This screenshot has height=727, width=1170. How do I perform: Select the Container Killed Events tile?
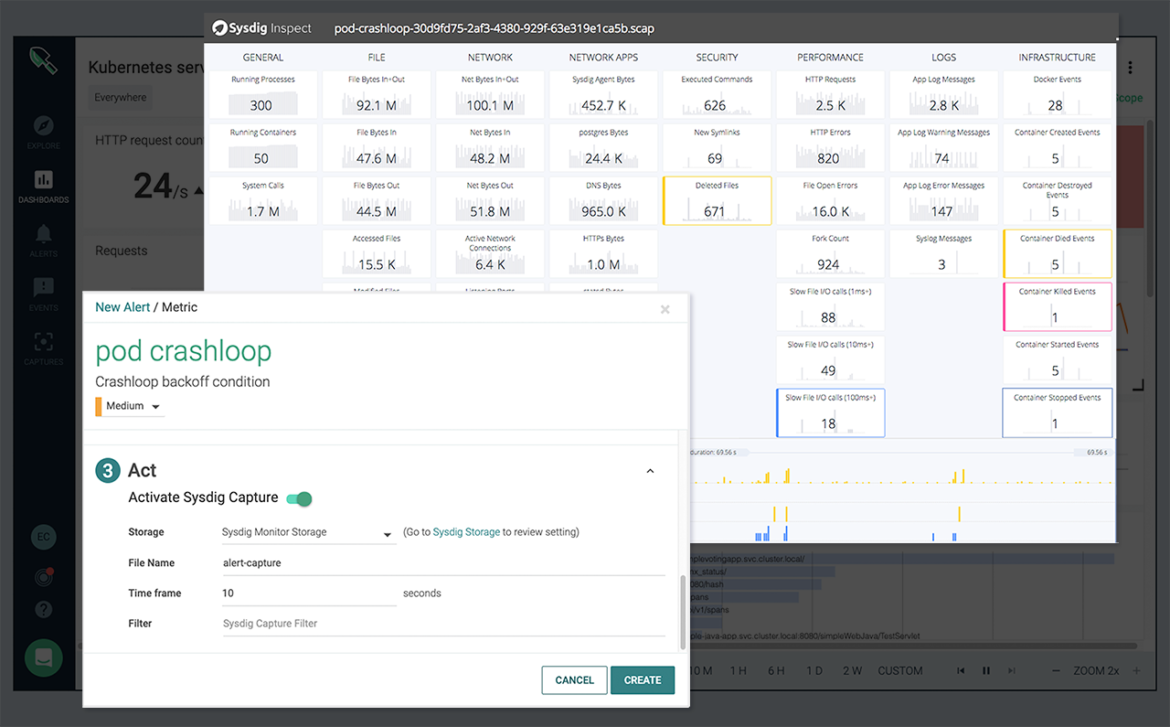click(1057, 307)
